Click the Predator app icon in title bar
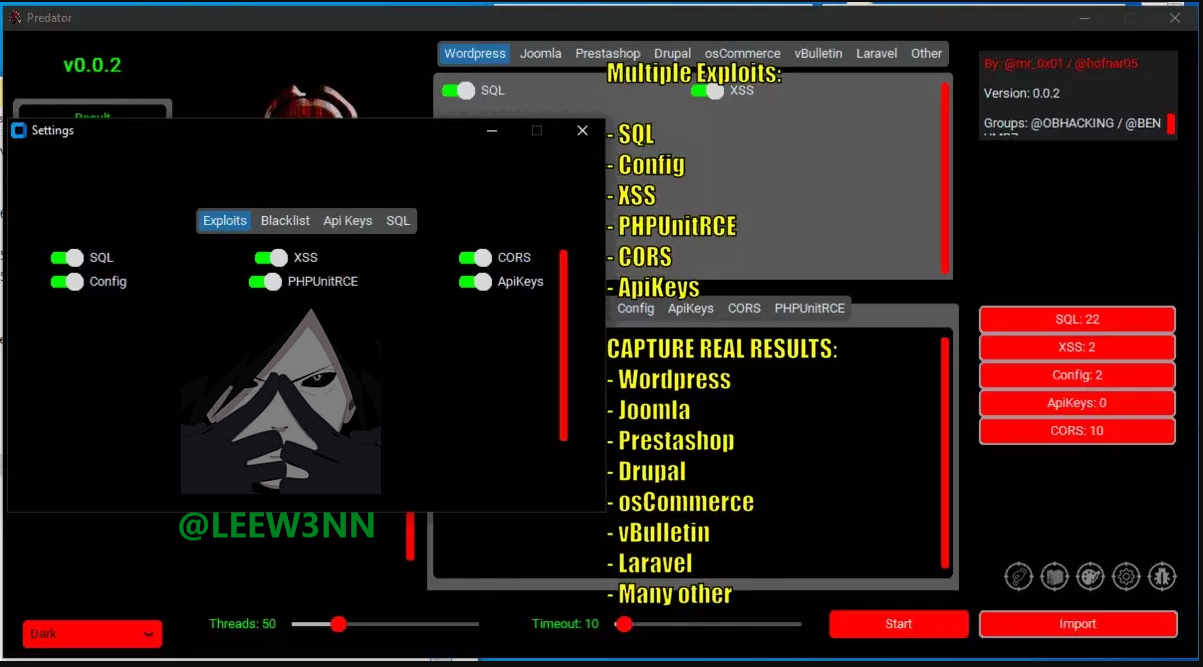1203x667 pixels. [x=14, y=17]
